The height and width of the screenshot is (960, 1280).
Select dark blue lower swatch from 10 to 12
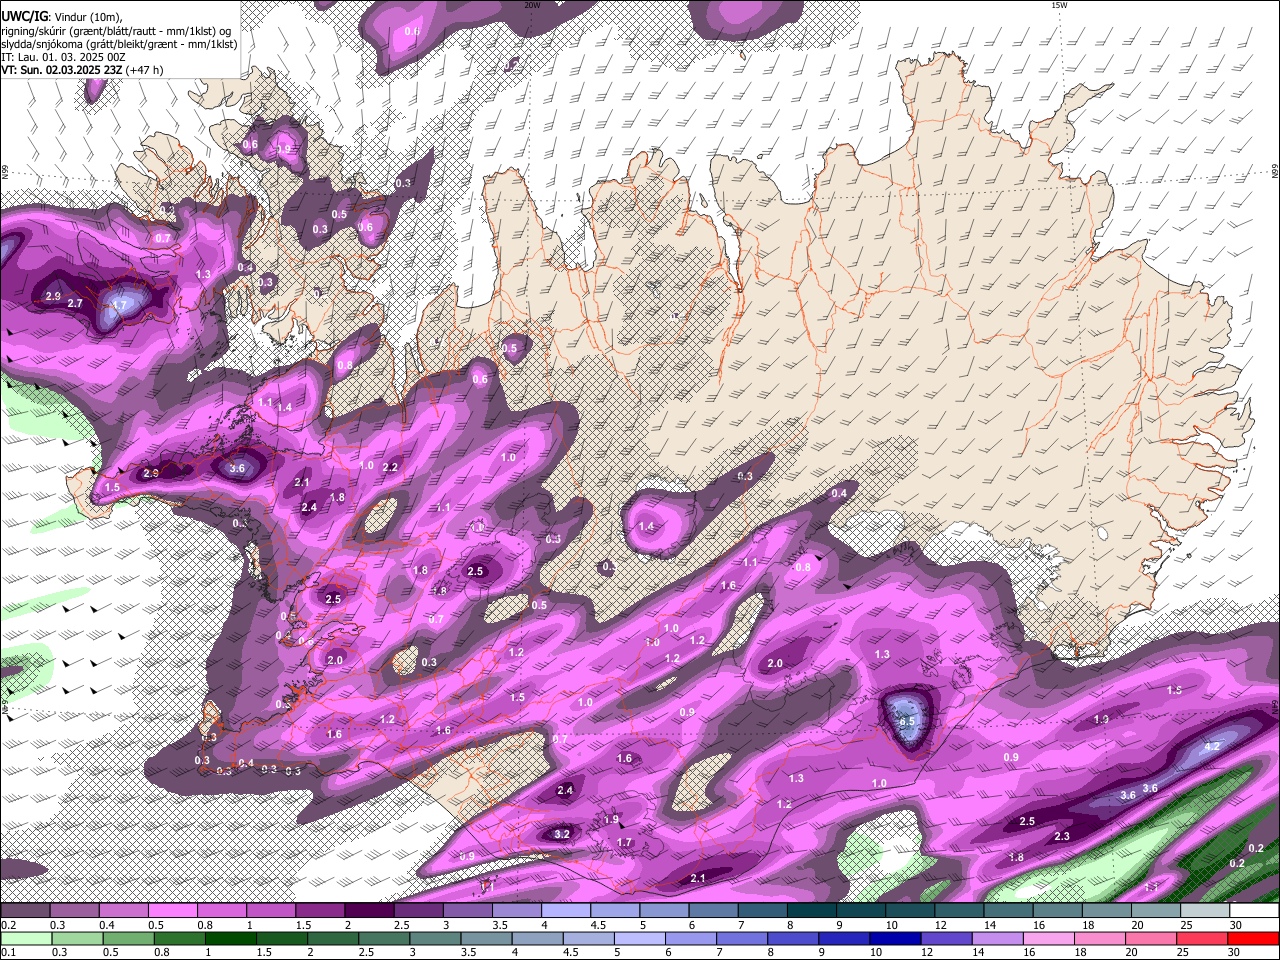click(x=893, y=939)
